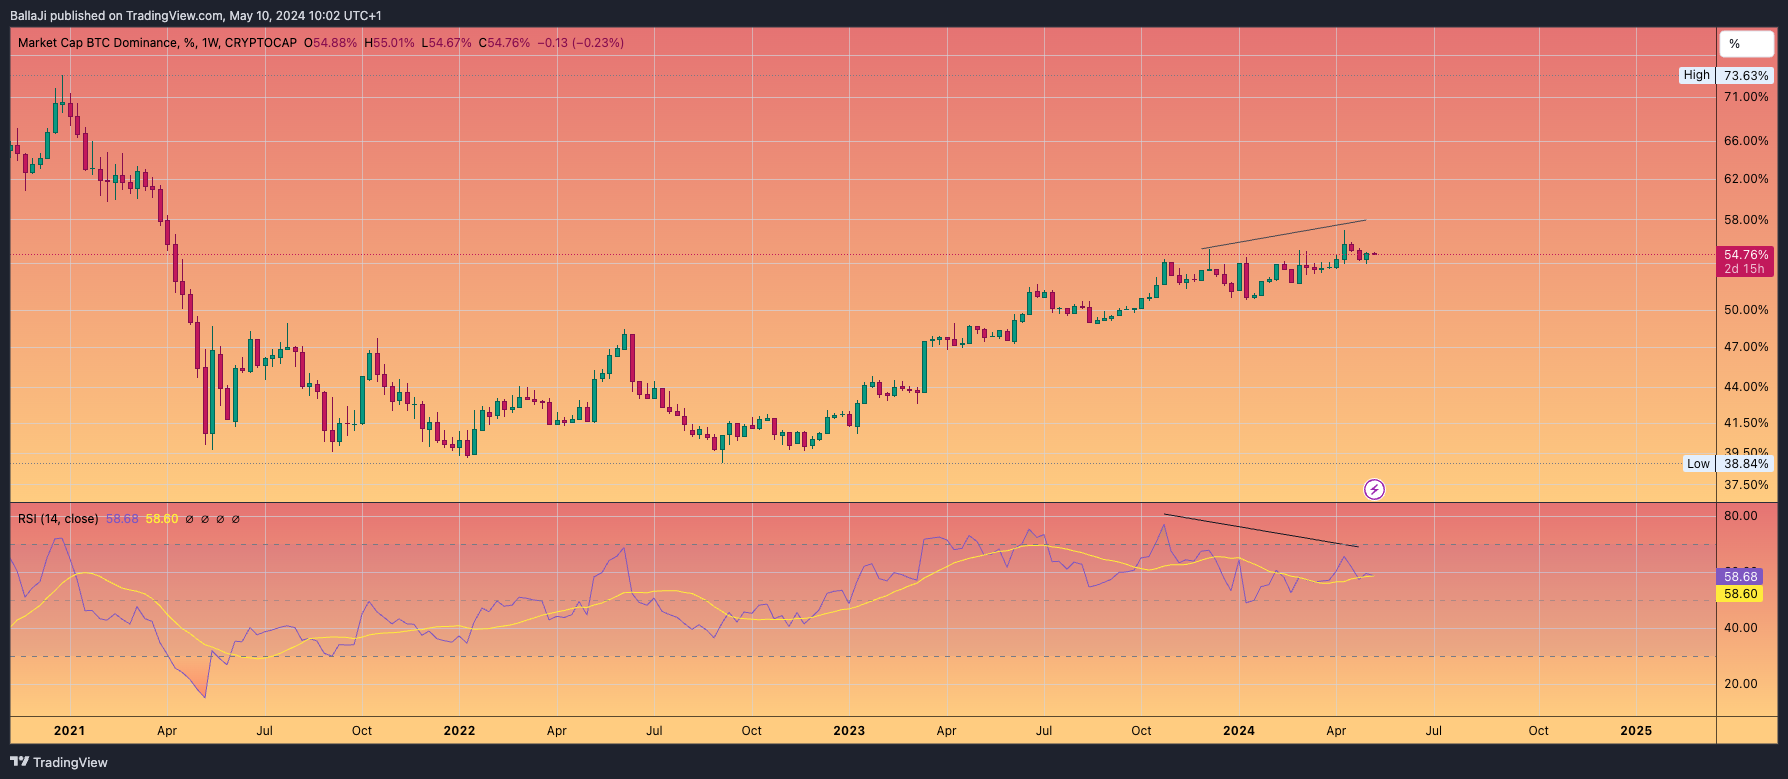
Task: Click the 2025 label on time axis
Action: coord(1636,731)
